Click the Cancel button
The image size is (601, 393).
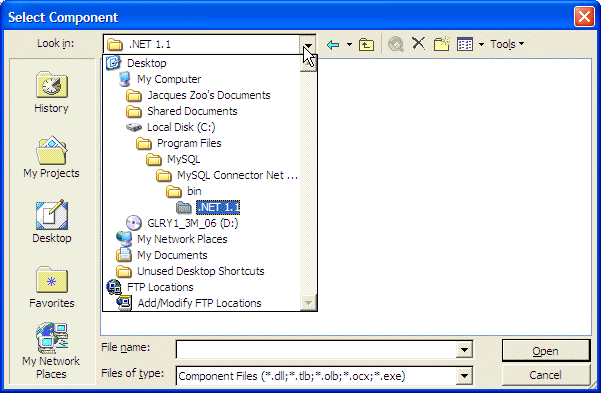(x=546, y=375)
